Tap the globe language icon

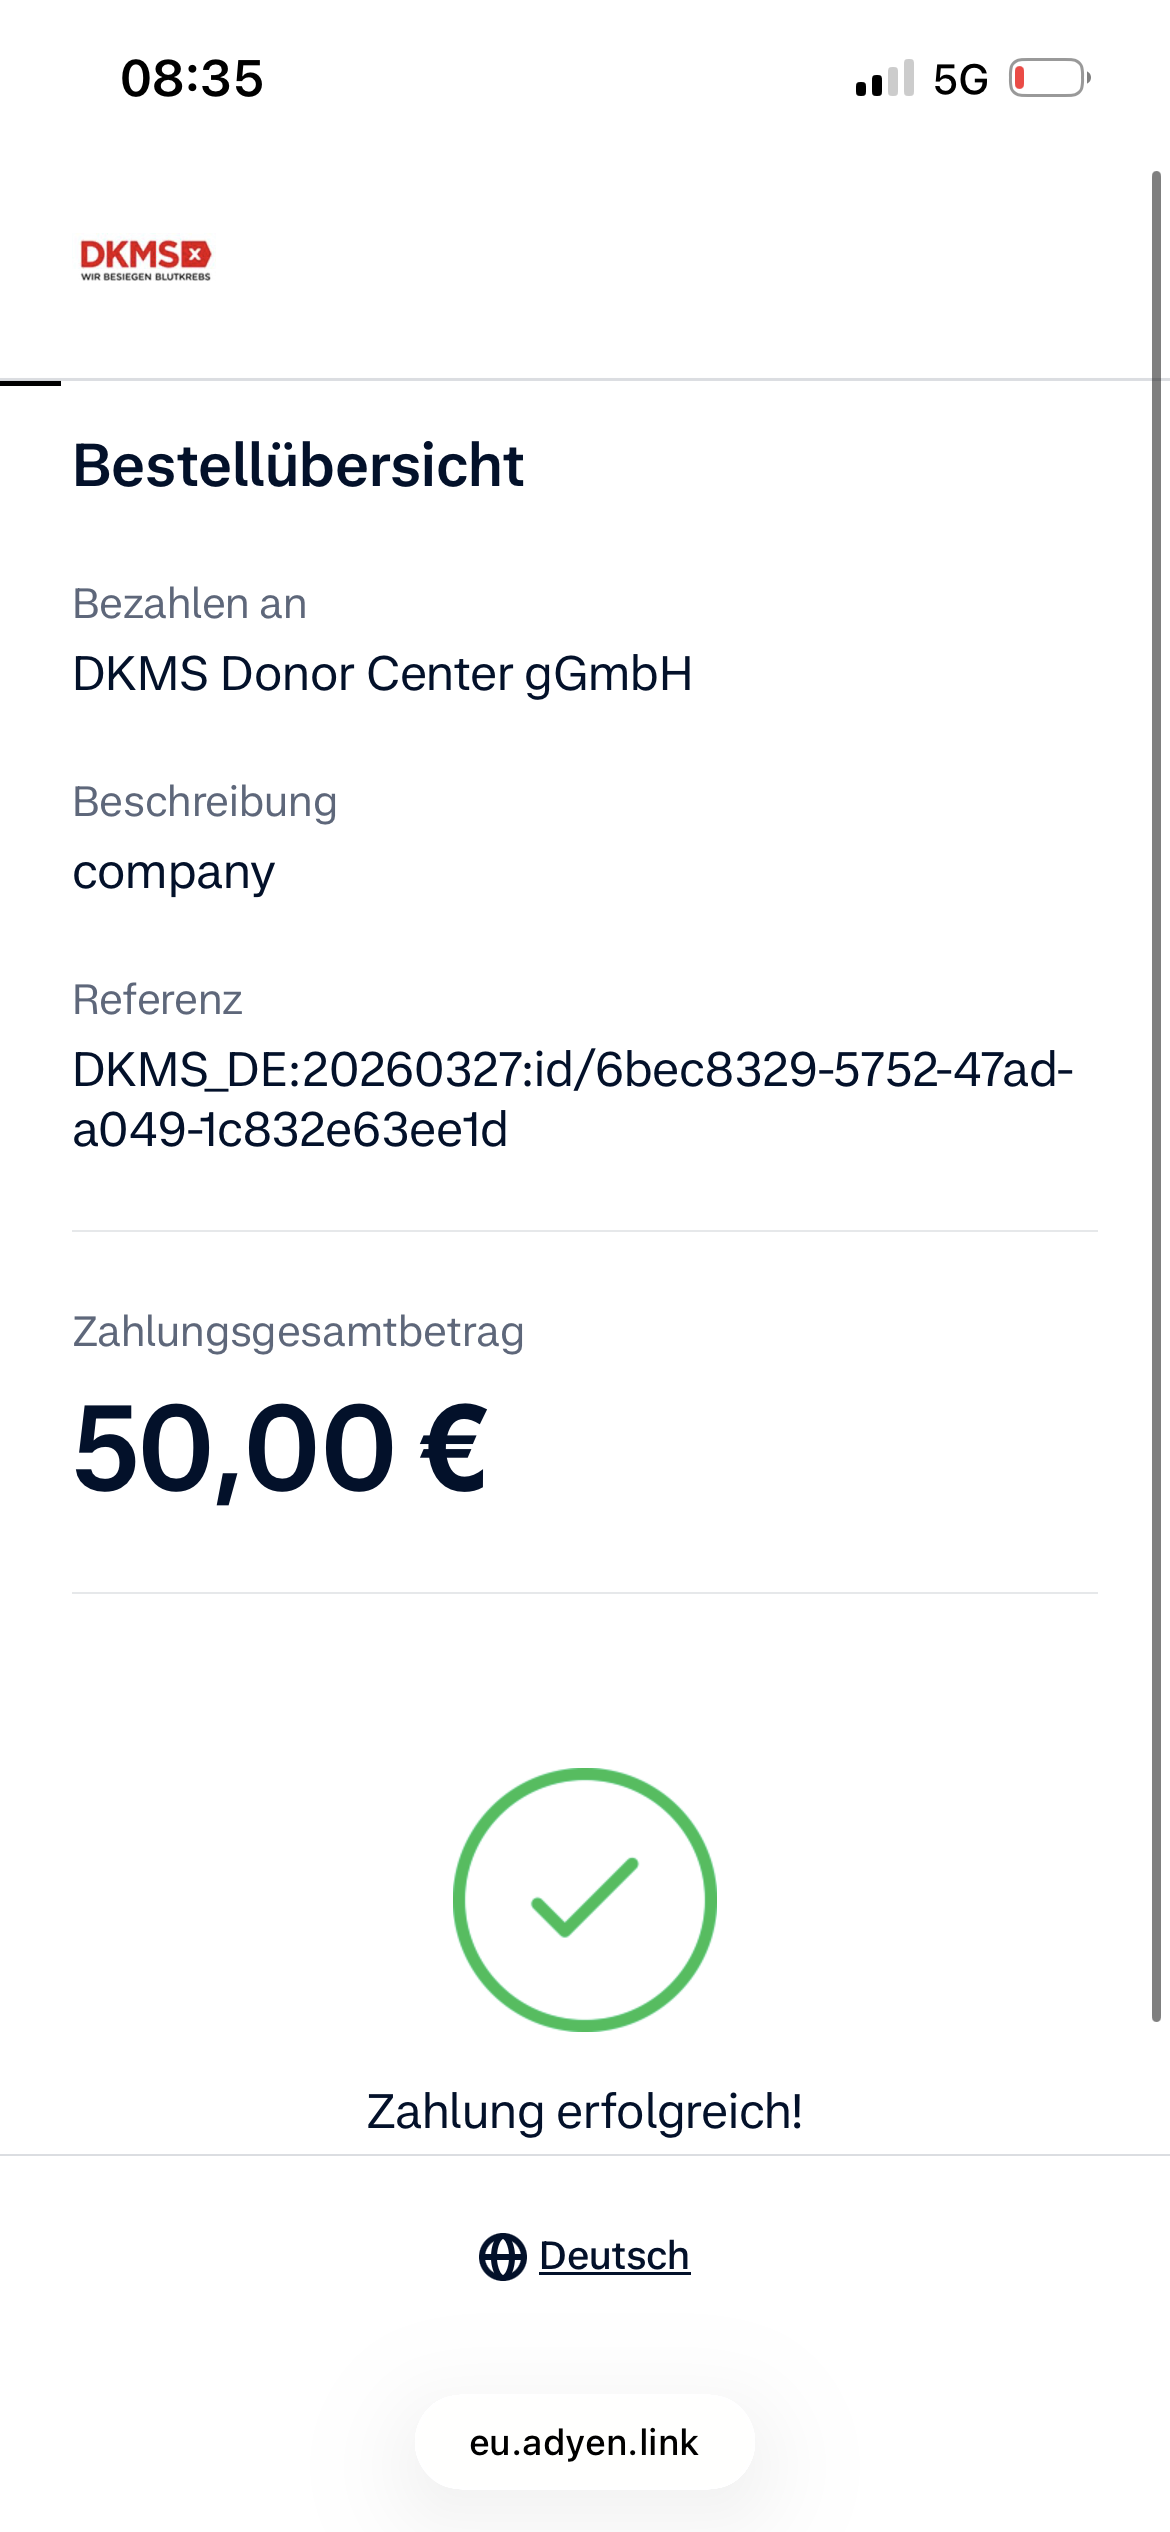502,2257
